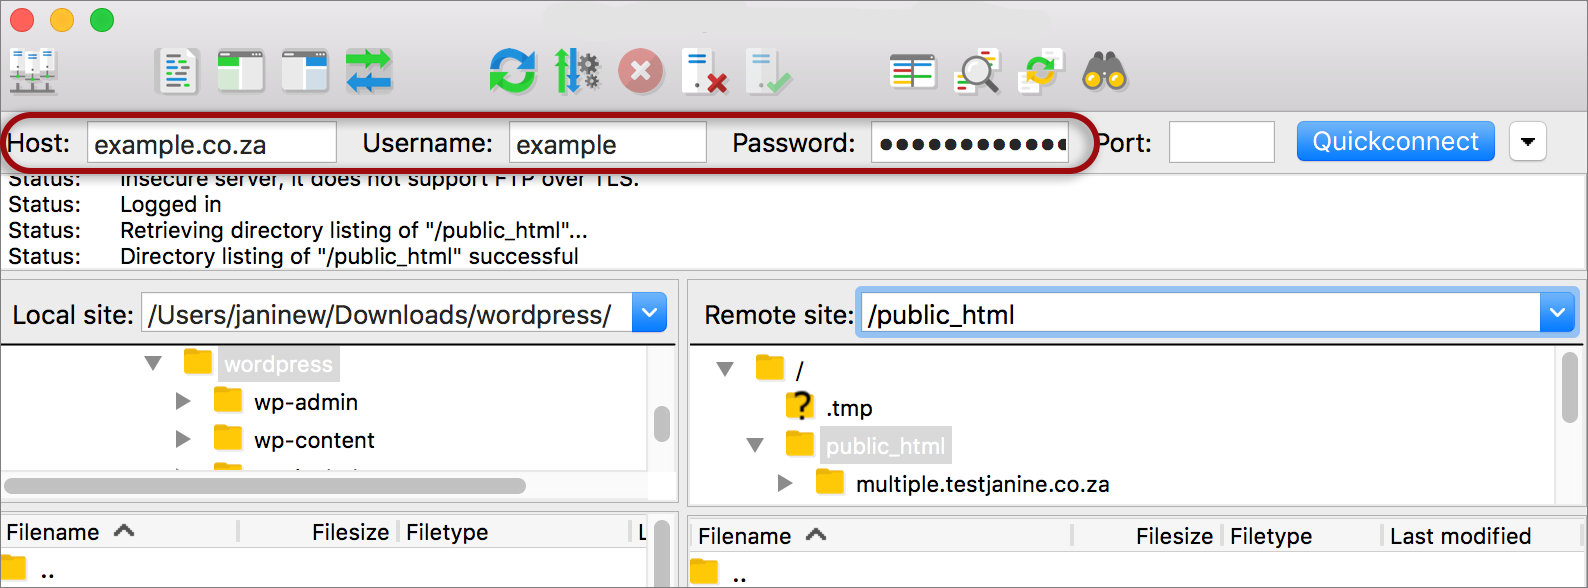Open the directory listing filters dialog
The height and width of the screenshot is (588, 1588).
912,72
